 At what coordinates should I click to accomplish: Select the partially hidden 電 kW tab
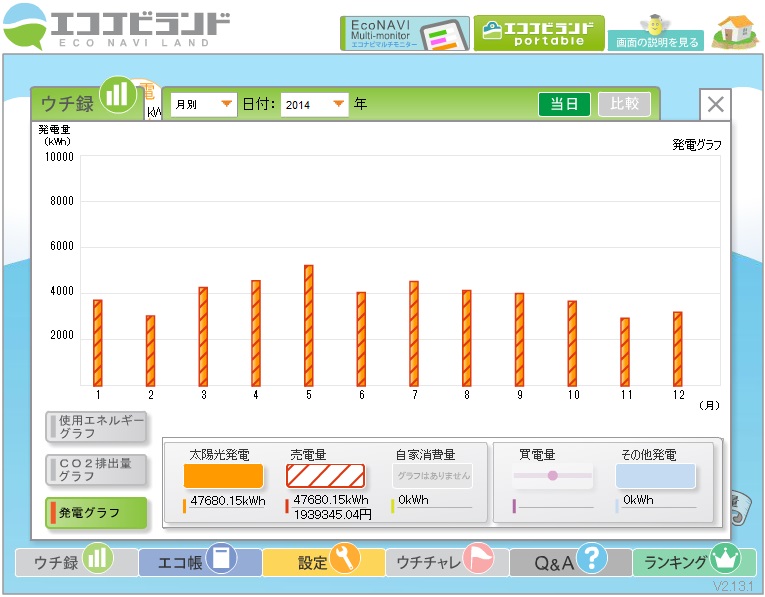(152, 100)
